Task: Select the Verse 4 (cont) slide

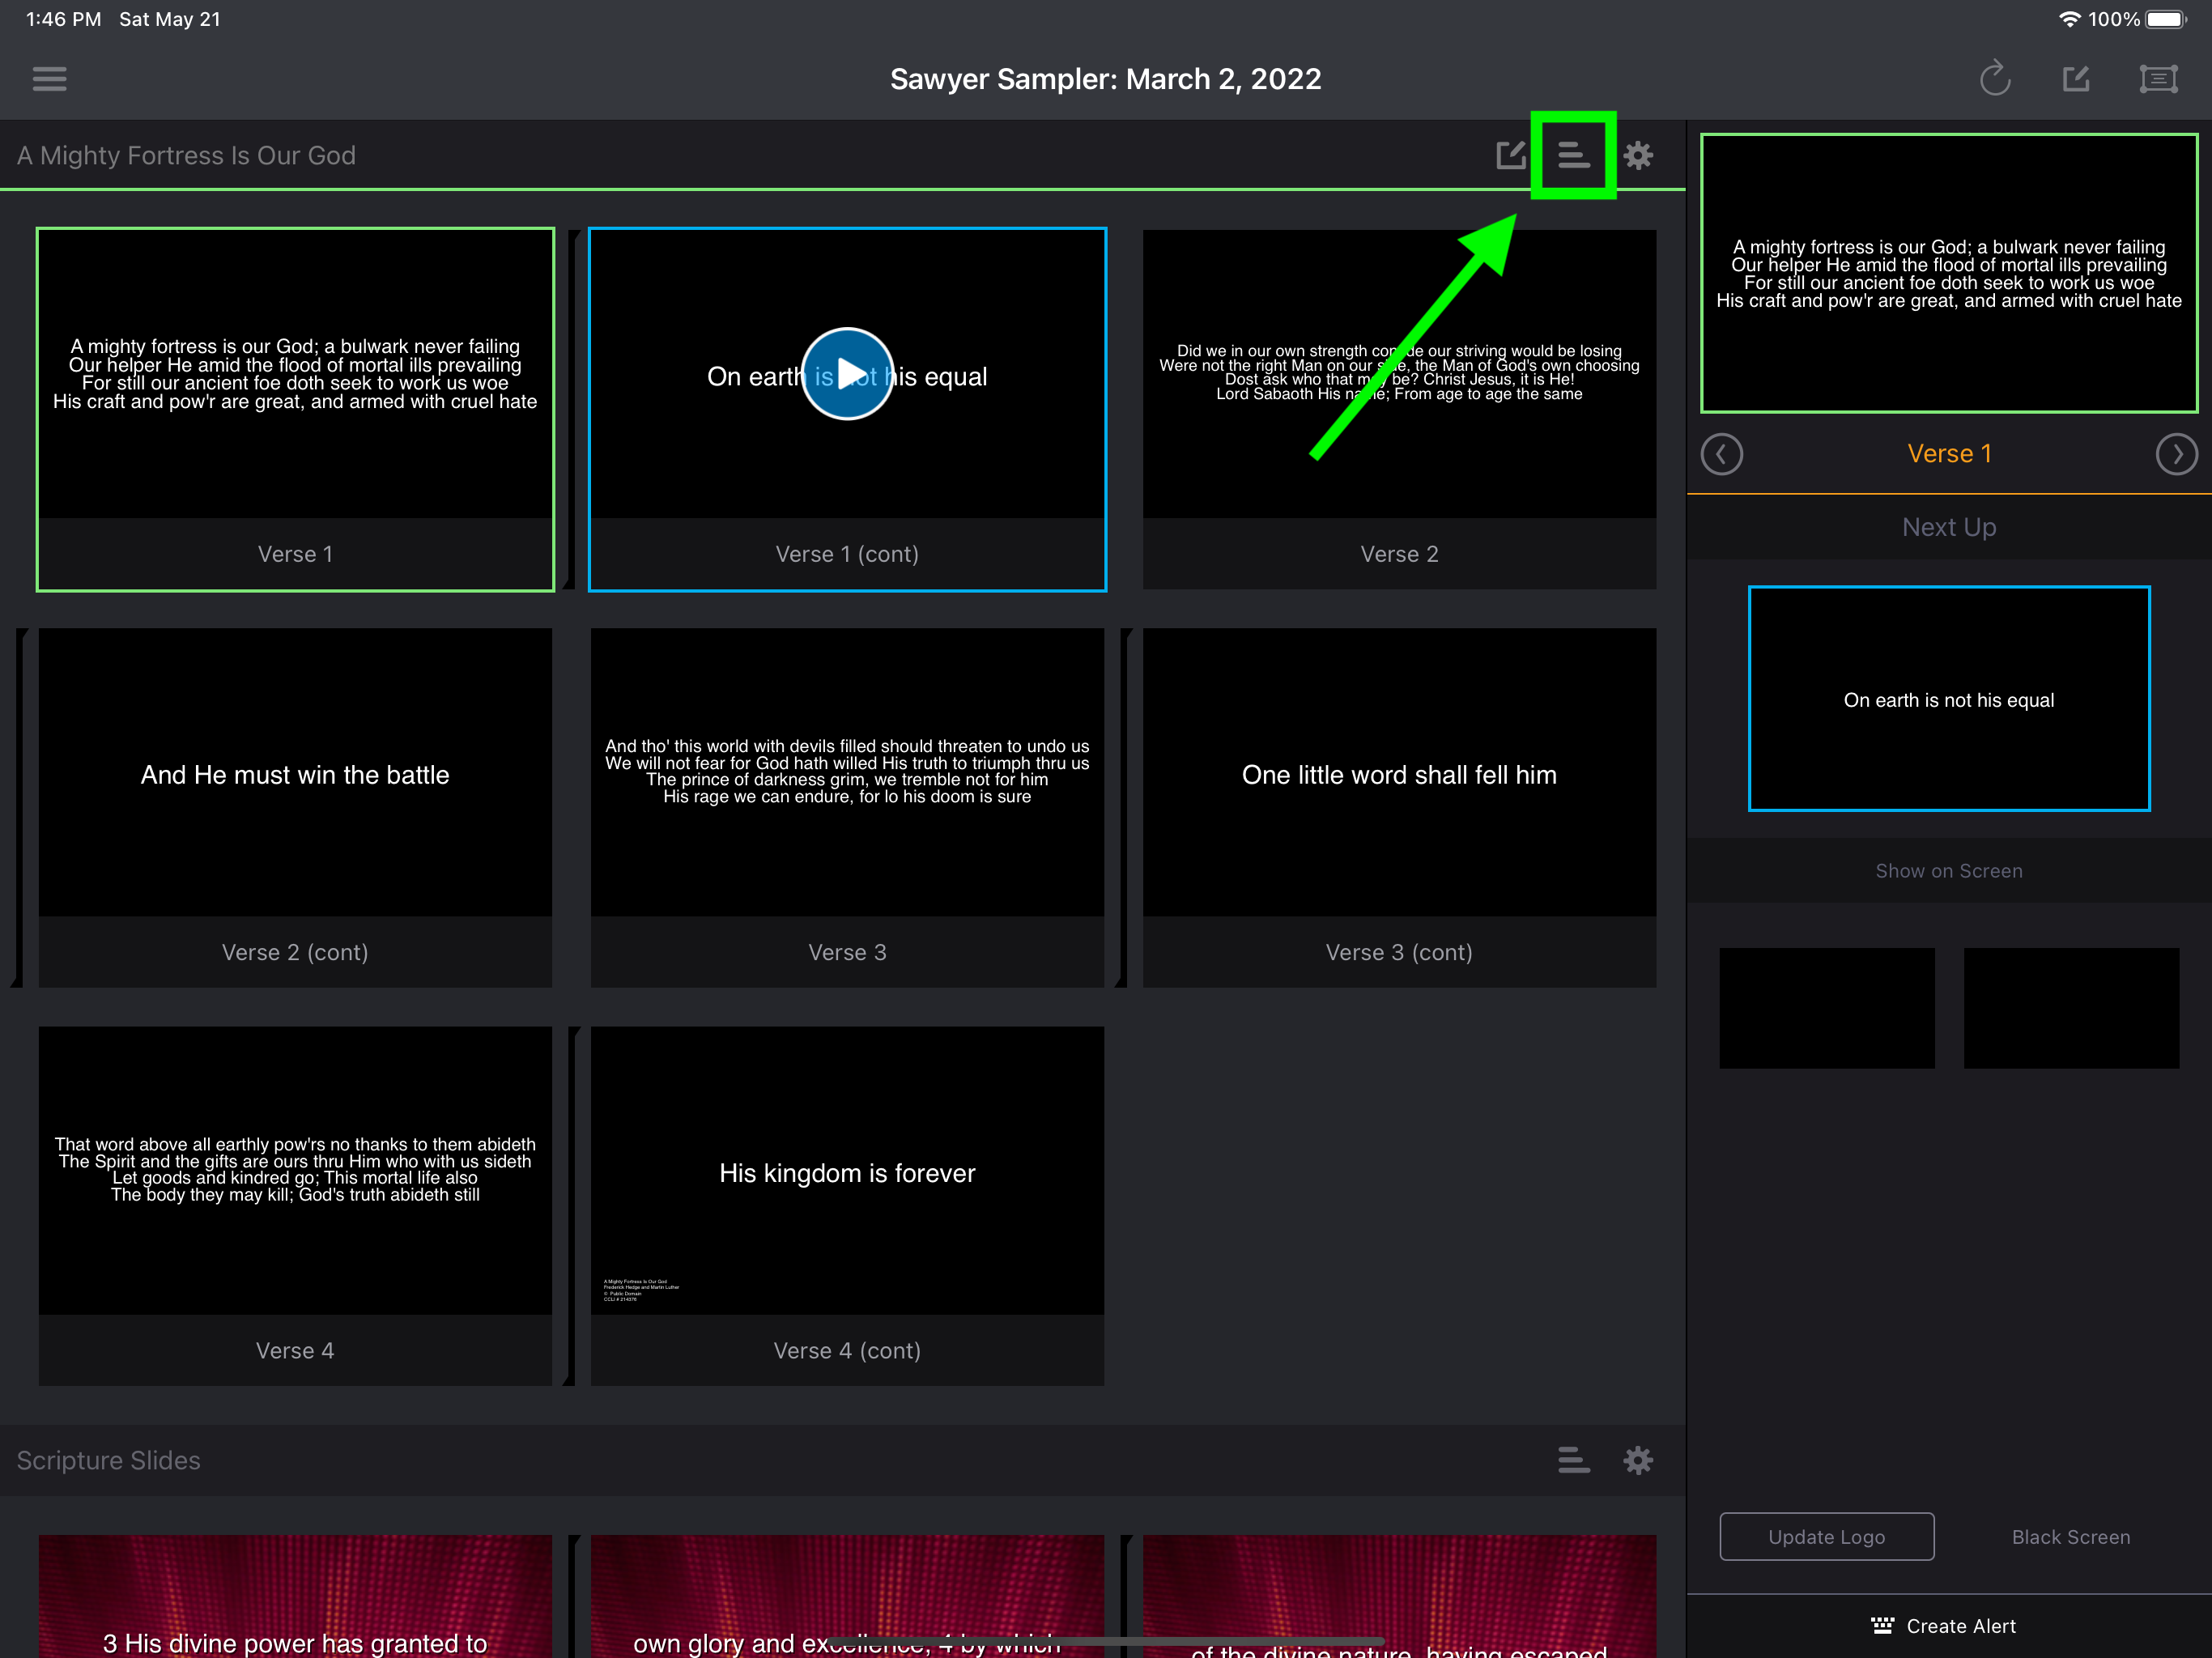Action: 847,1205
